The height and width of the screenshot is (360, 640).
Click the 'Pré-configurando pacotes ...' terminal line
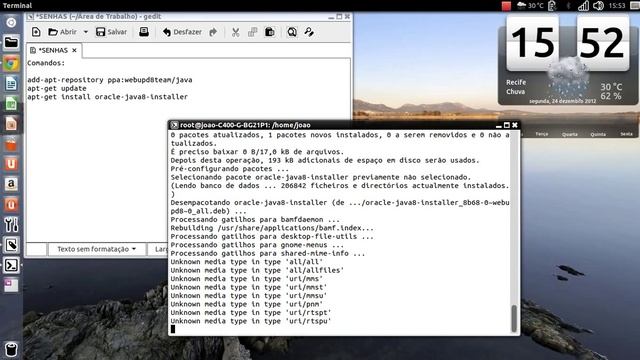click(229, 169)
